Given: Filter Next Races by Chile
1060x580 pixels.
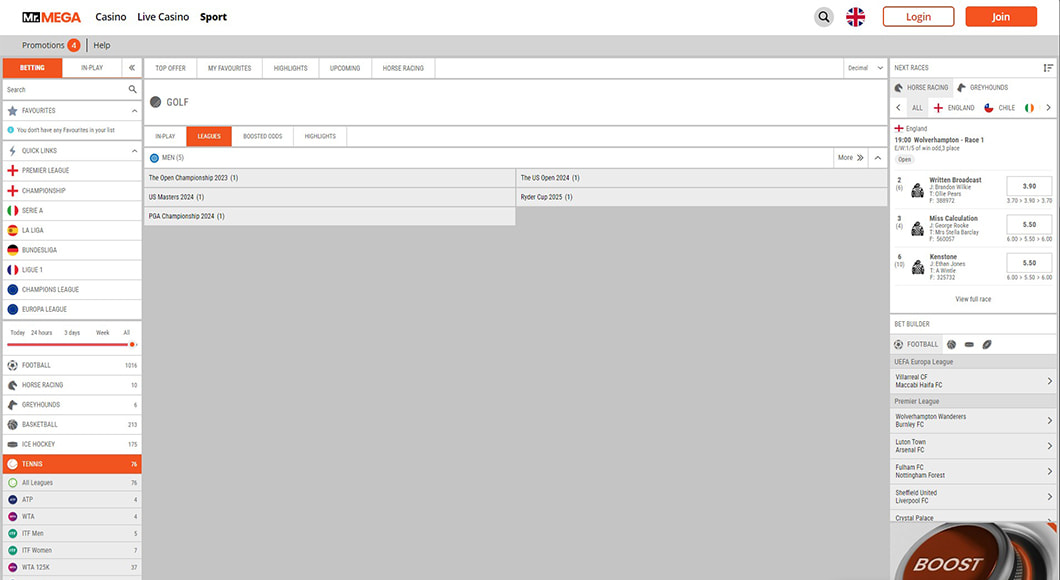Looking at the screenshot, I should pos(999,107).
